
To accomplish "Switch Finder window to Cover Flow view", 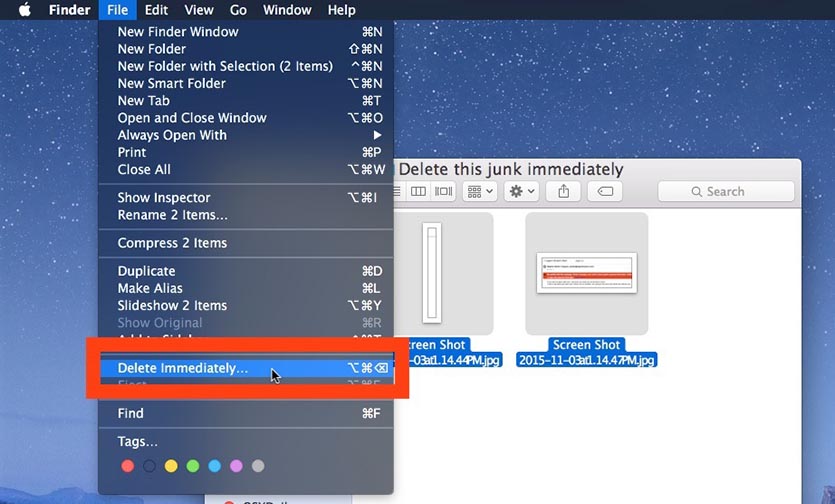I will 443,191.
